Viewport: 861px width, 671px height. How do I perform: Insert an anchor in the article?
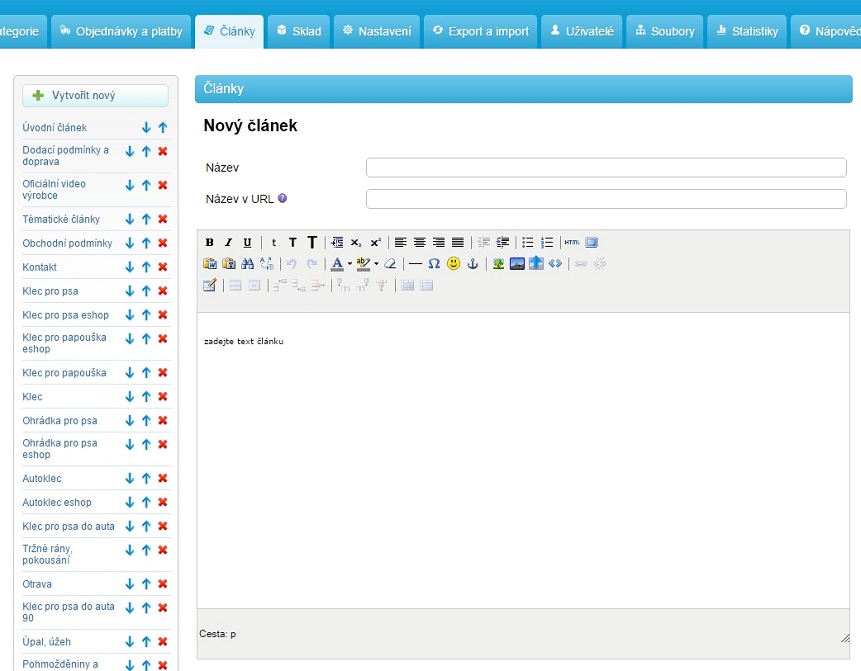[x=473, y=264]
